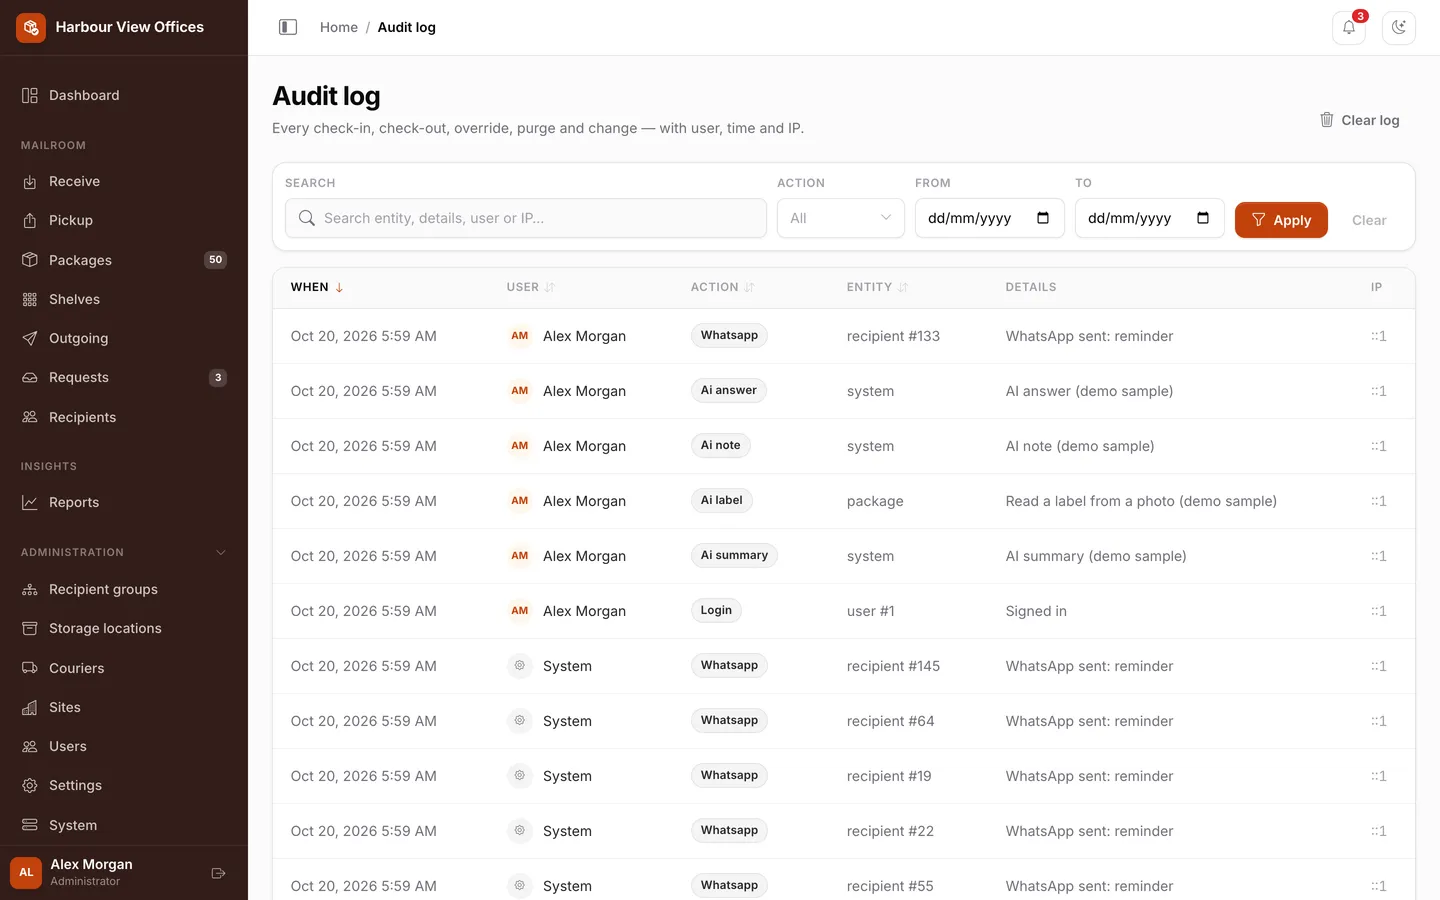The width and height of the screenshot is (1440, 900).
Task: Open the To date calendar picker
Action: coord(1203,218)
